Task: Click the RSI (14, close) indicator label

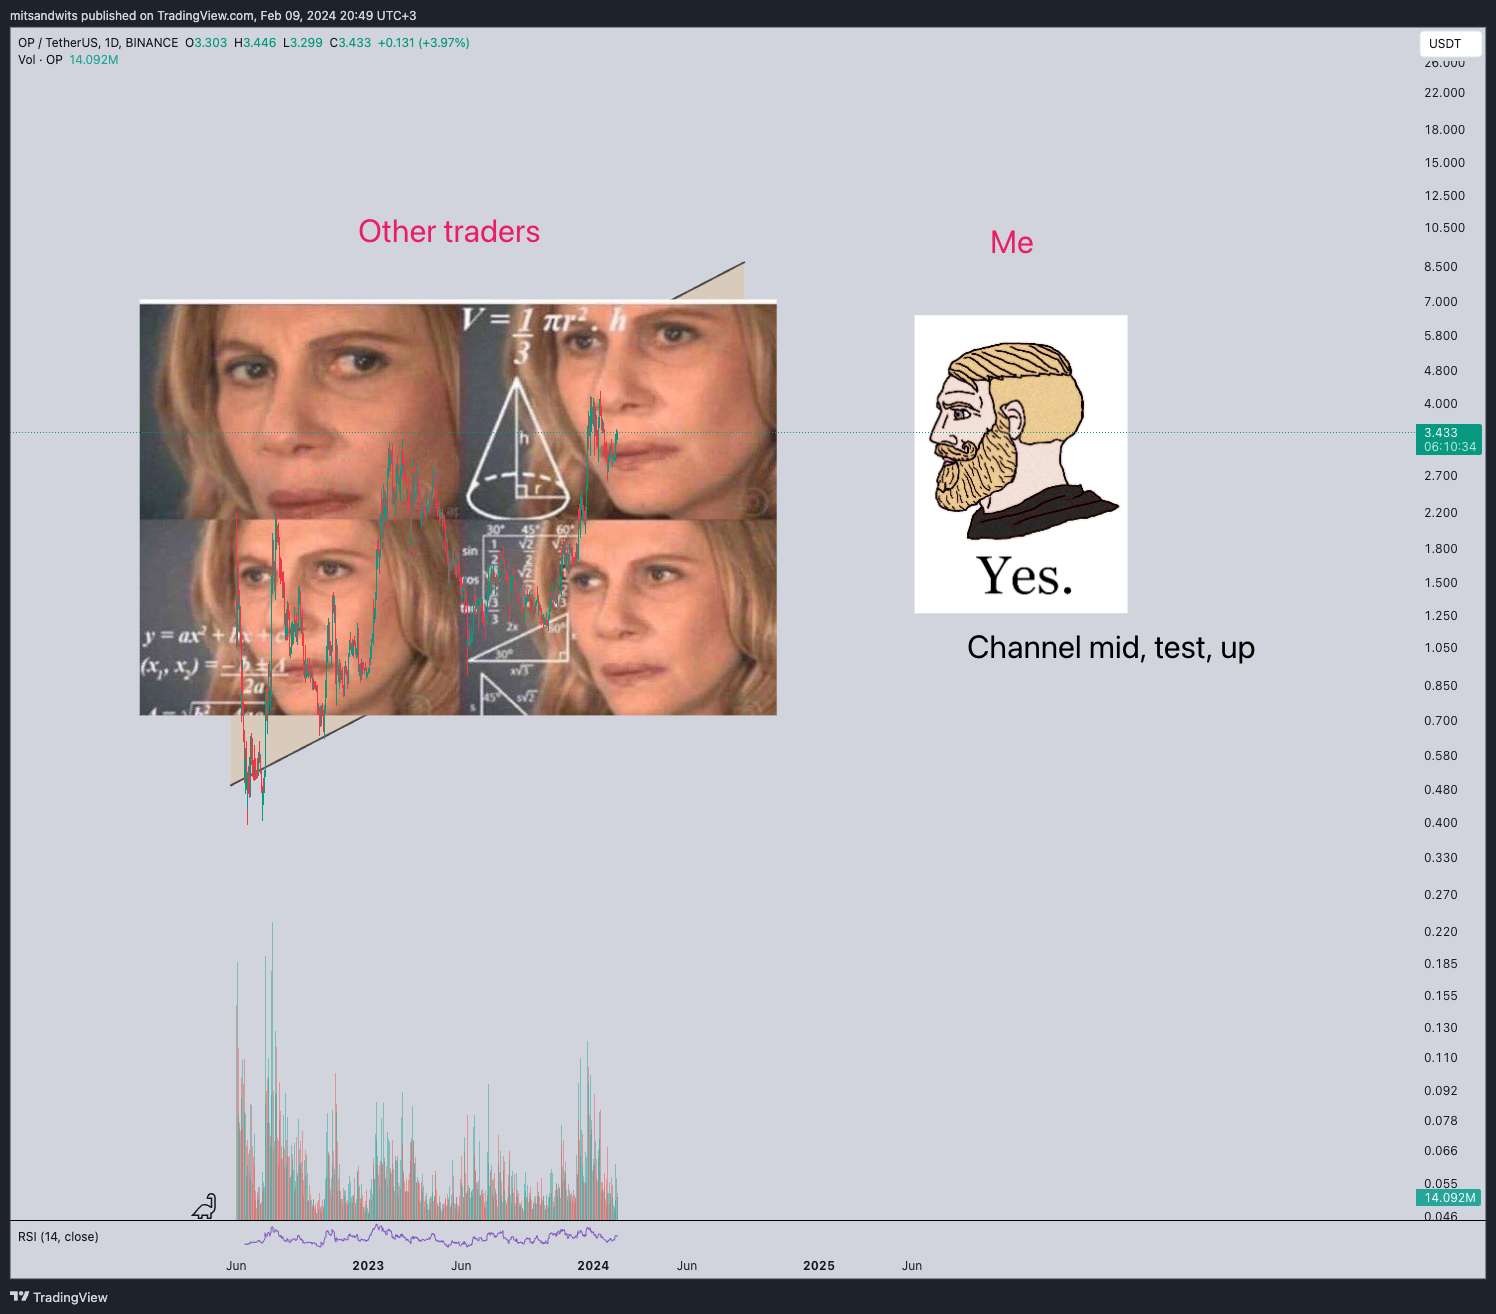Action: point(58,1237)
